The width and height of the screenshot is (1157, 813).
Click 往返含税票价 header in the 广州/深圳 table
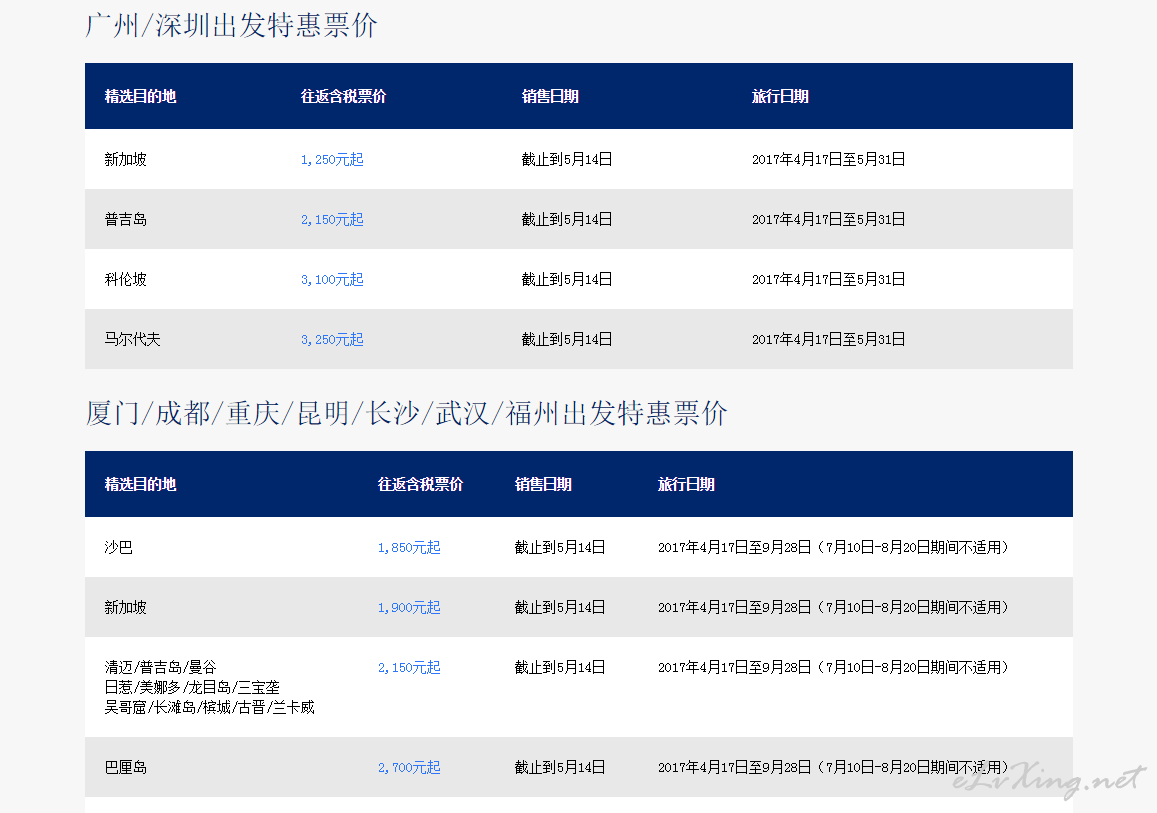click(343, 96)
